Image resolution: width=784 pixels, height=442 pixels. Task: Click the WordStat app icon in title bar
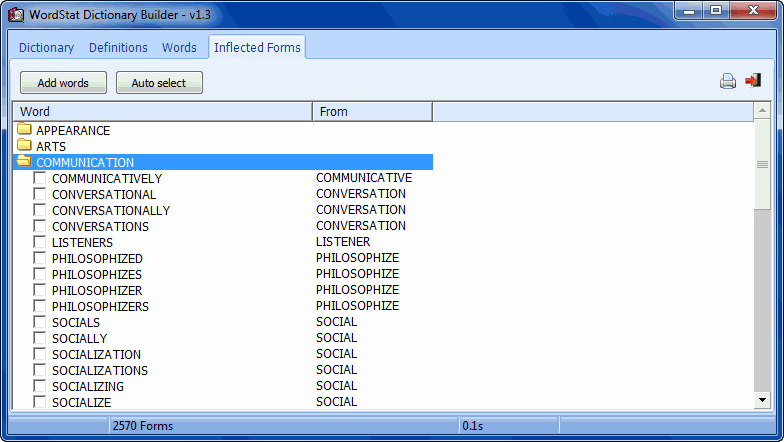(x=17, y=14)
